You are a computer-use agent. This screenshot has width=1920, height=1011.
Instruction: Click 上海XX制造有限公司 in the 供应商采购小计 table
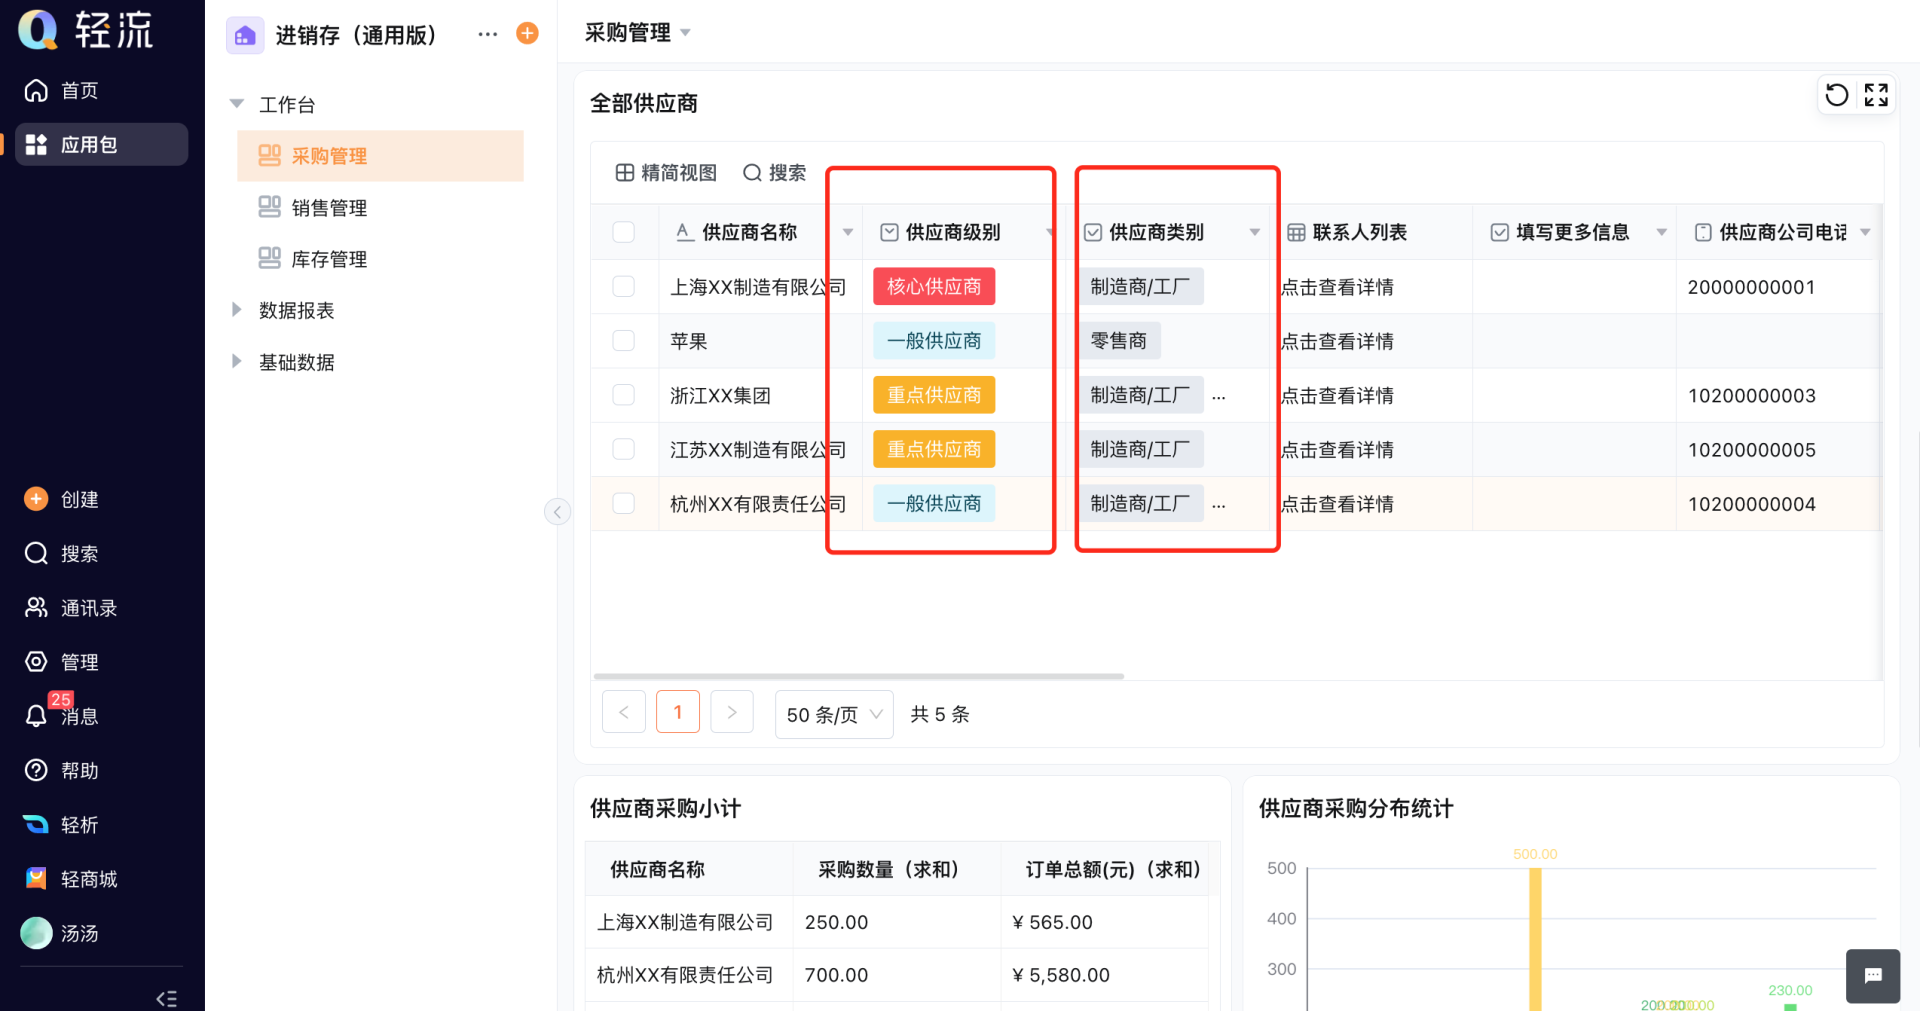click(x=685, y=922)
